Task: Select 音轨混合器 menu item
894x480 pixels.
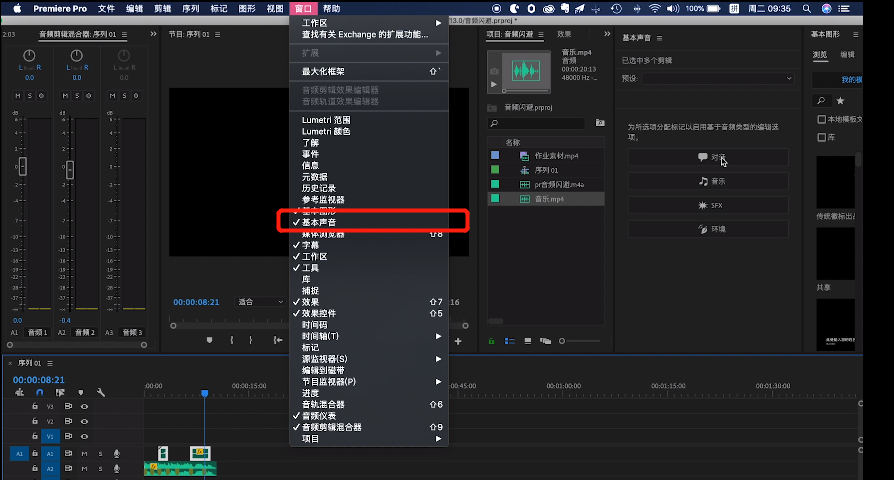Action: [369, 405]
